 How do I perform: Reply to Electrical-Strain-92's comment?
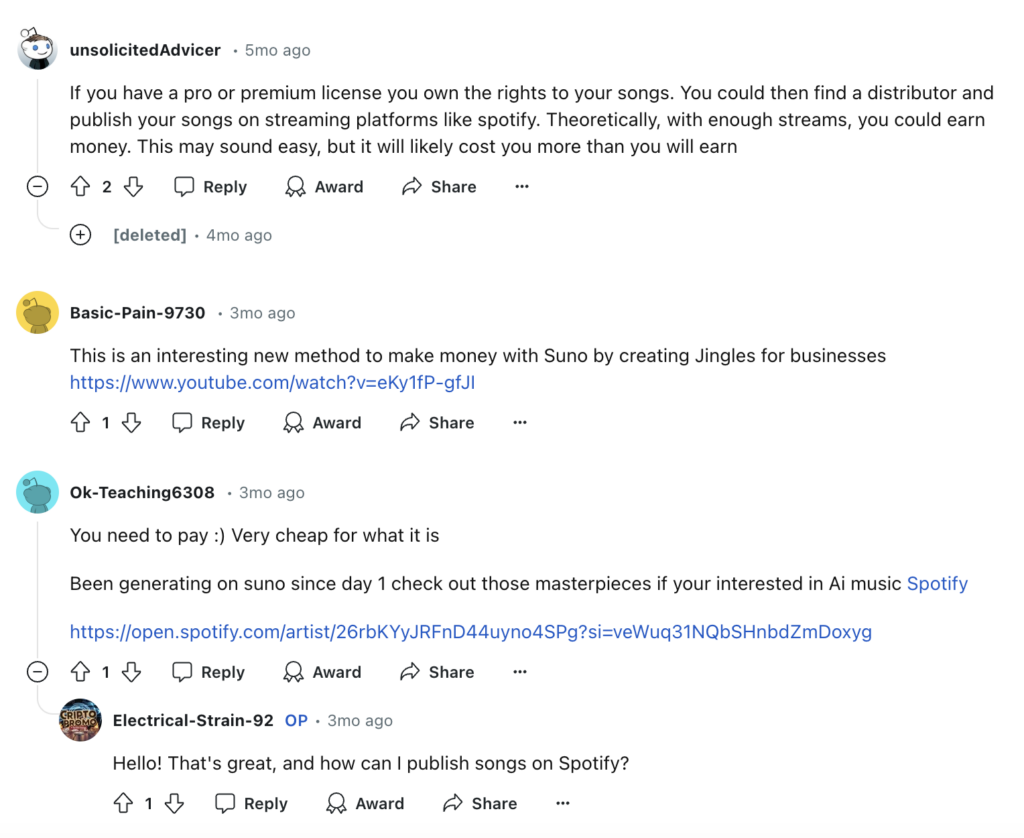tap(251, 803)
